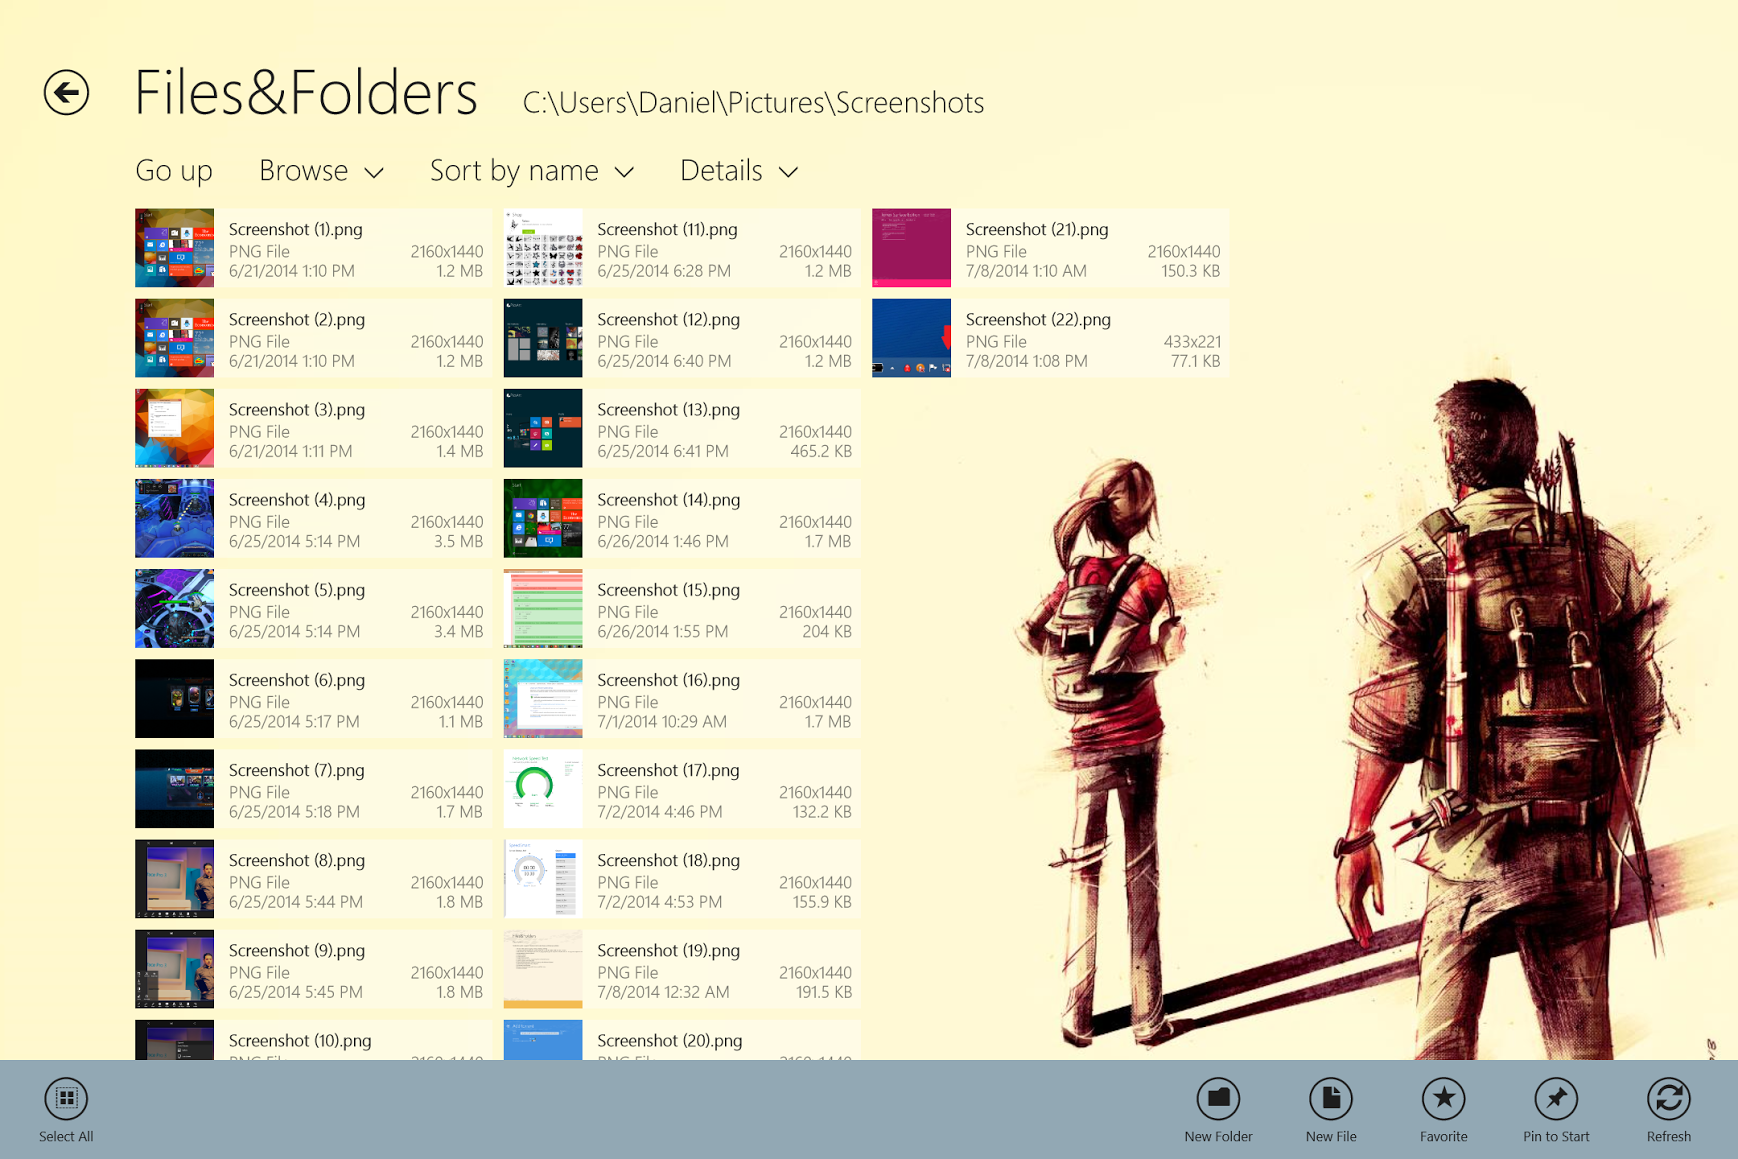Screen dimensions: 1738x1159
Task: Click the date 6/26/2014 1:46 PM
Action: (x=663, y=542)
